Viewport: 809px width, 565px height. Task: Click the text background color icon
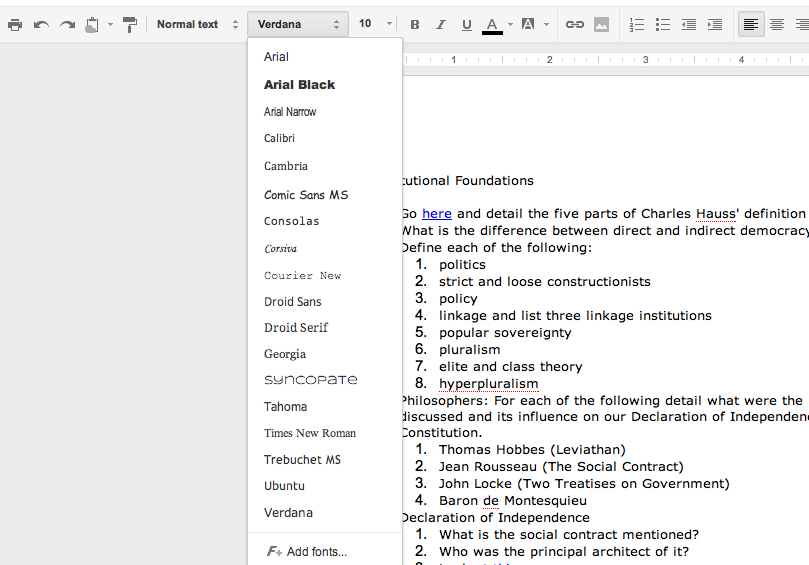528,24
